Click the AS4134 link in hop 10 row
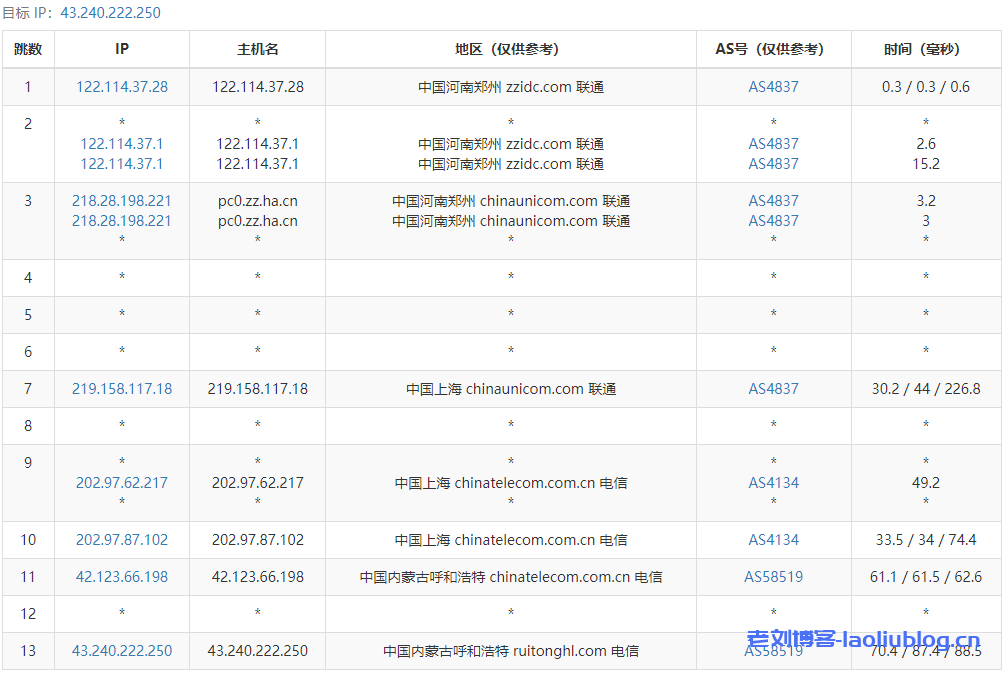Viewport: 1006px width, 677px height. [773, 540]
